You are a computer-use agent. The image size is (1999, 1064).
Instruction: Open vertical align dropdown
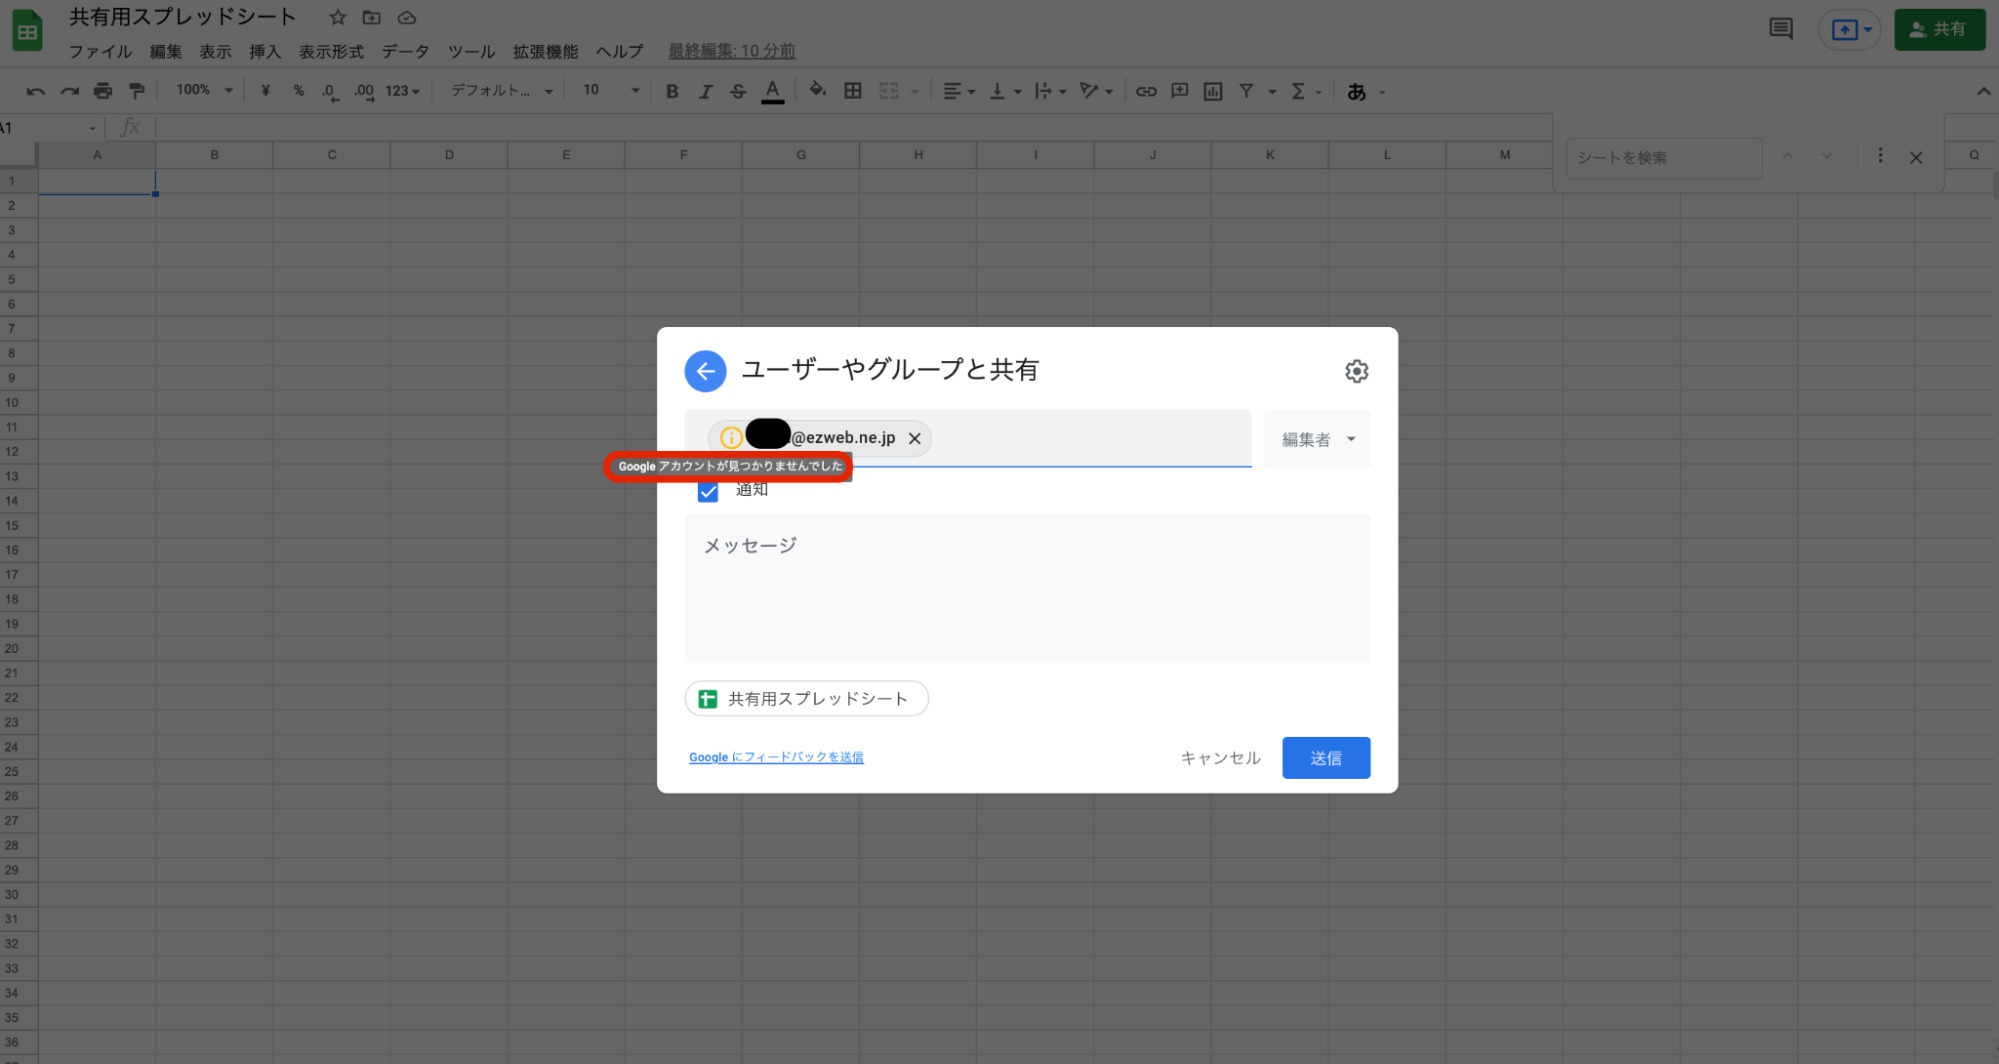tap(1005, 91)
